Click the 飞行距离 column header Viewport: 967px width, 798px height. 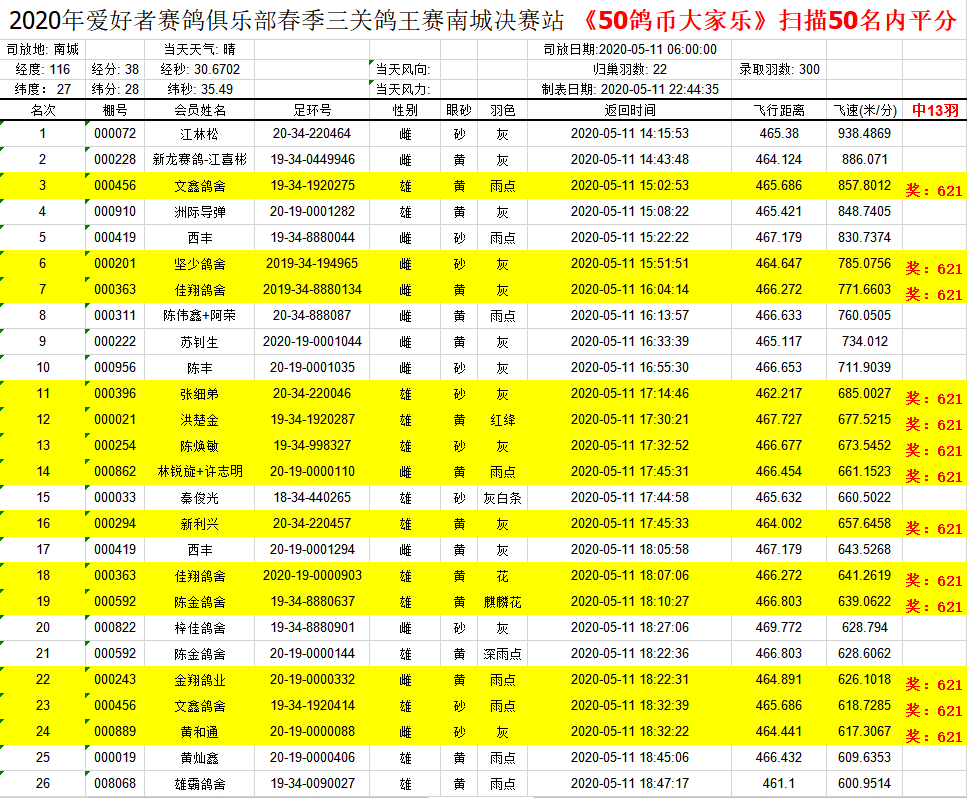coord(779,110)
